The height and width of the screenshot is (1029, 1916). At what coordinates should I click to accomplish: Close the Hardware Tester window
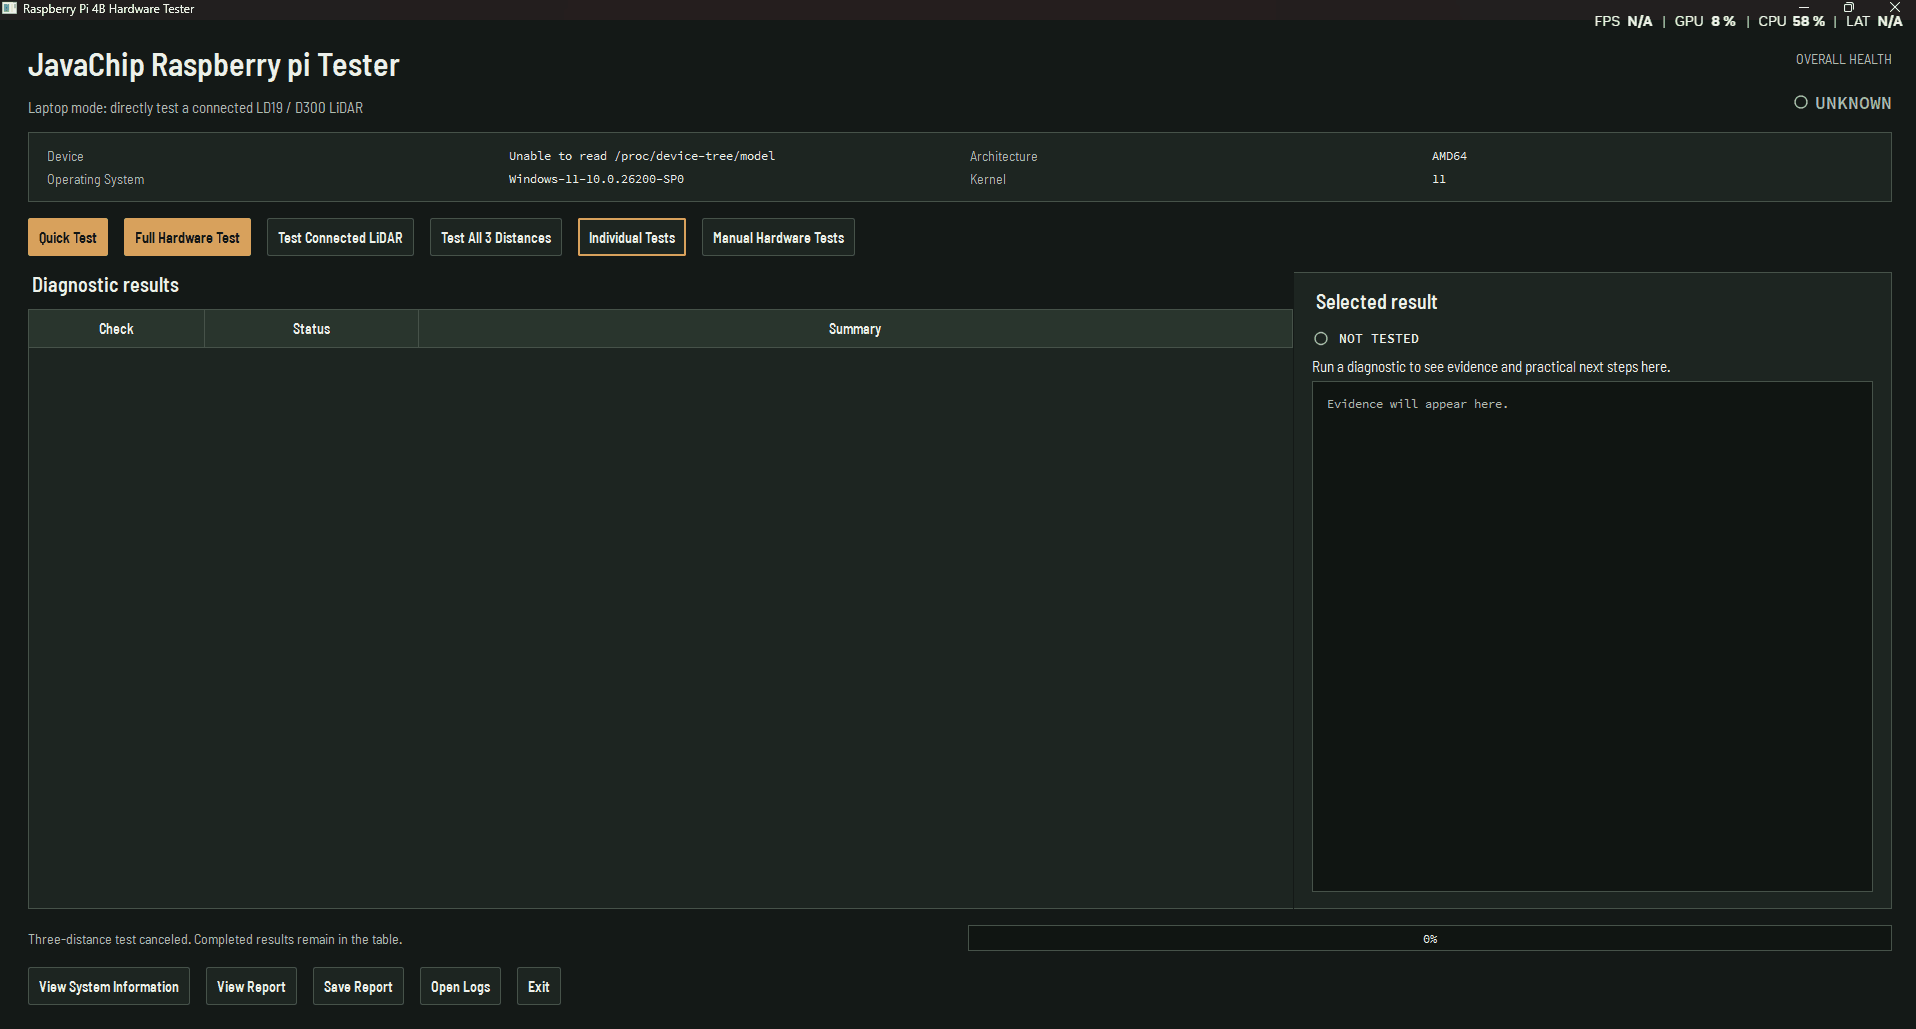coord(1894,7)
